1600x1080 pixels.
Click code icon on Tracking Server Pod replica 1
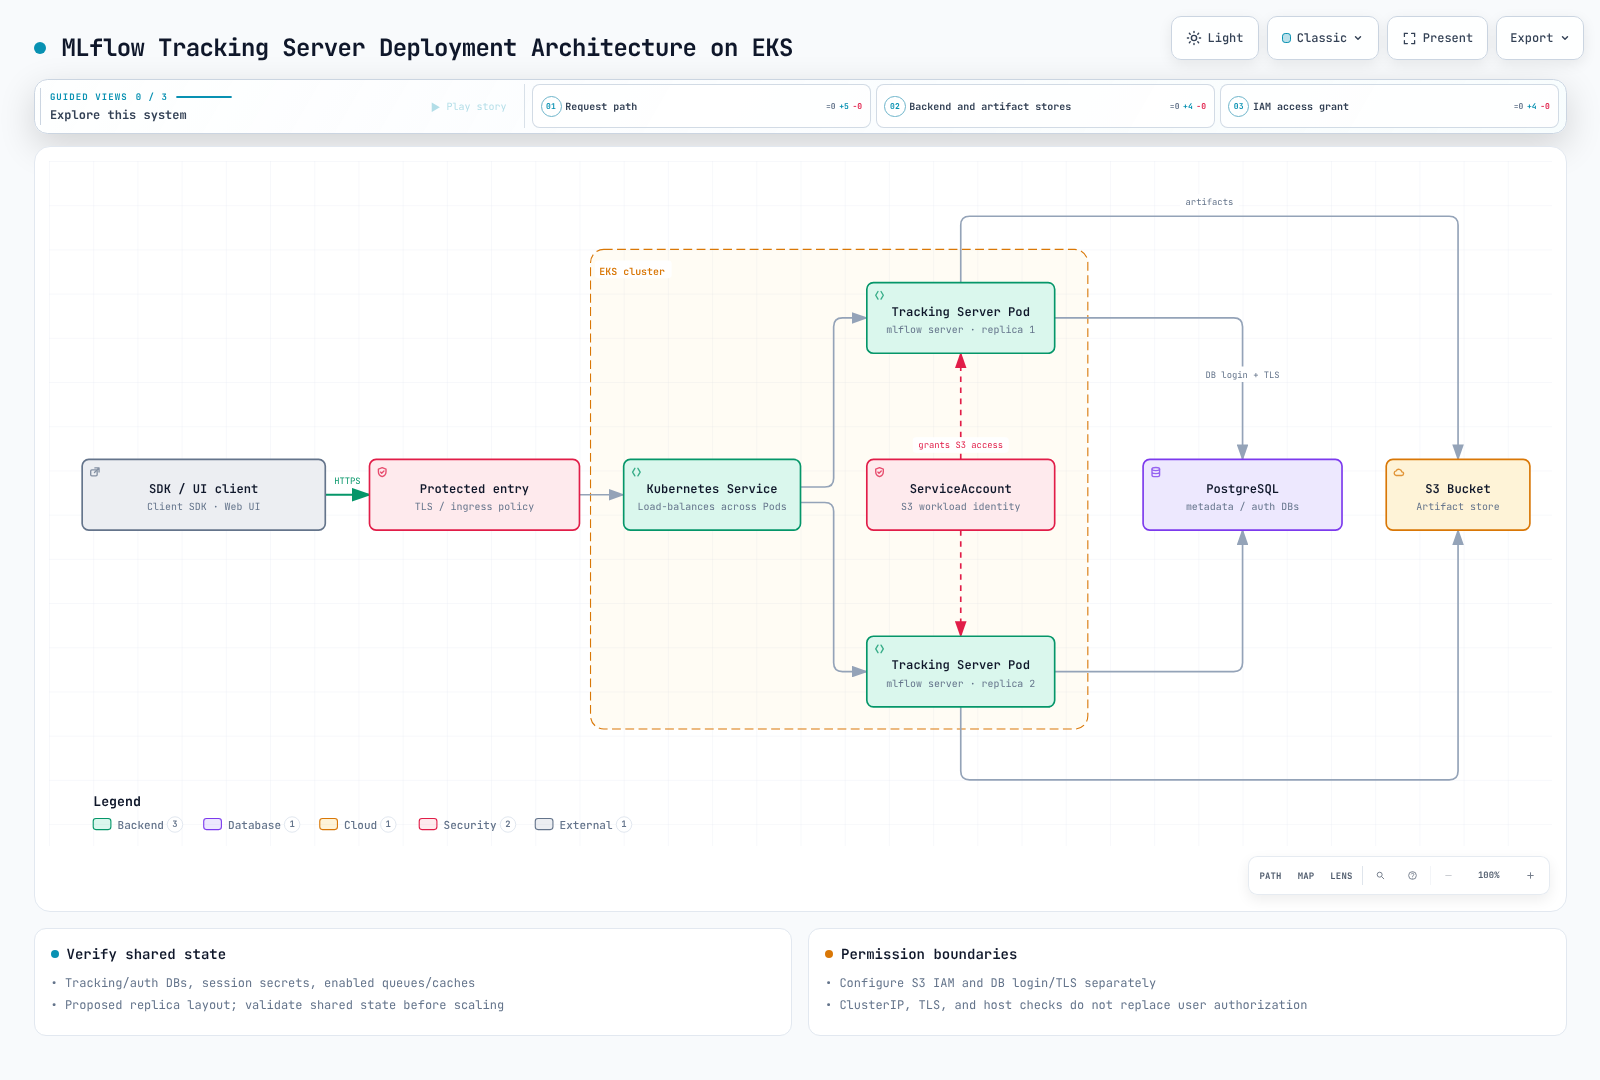880,295
